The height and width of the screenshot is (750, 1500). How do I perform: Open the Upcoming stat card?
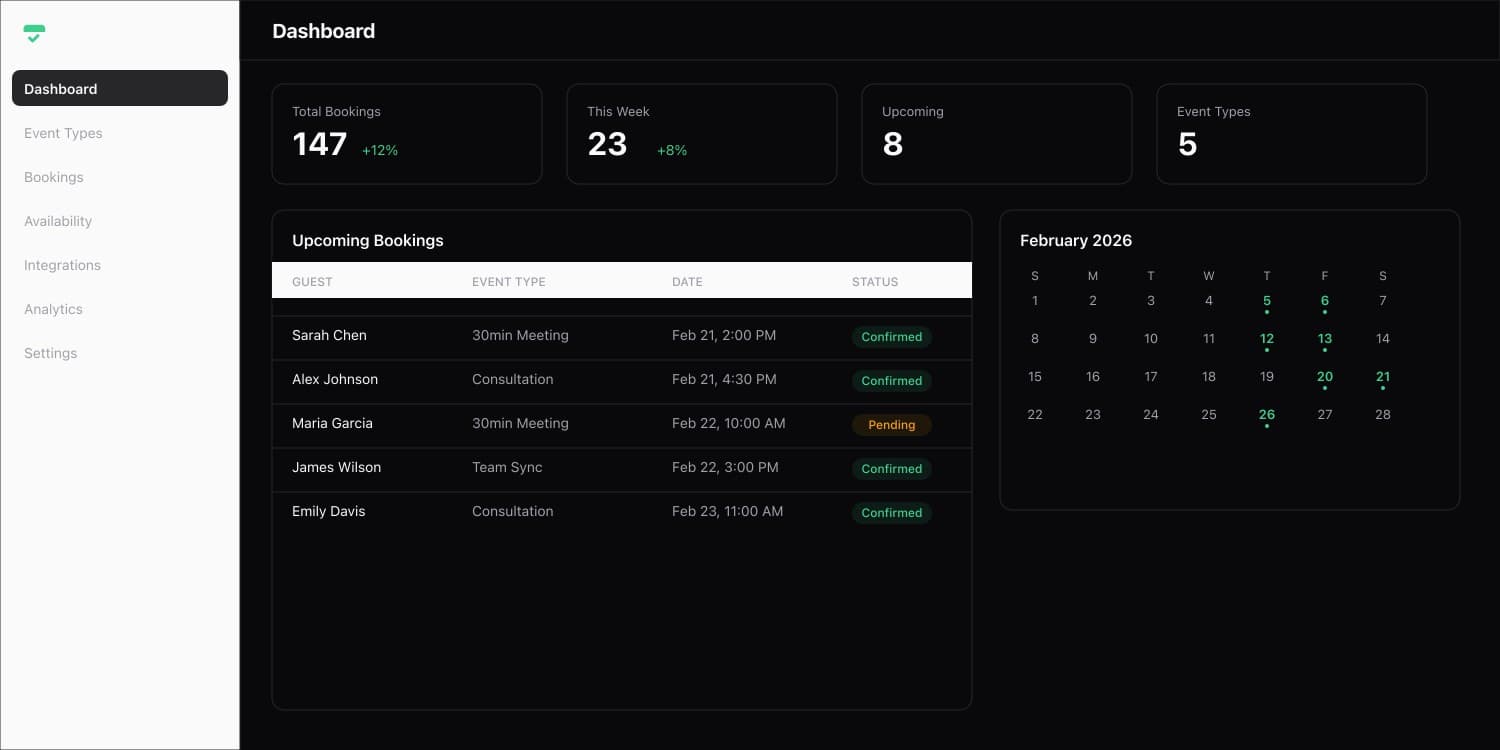996,134
